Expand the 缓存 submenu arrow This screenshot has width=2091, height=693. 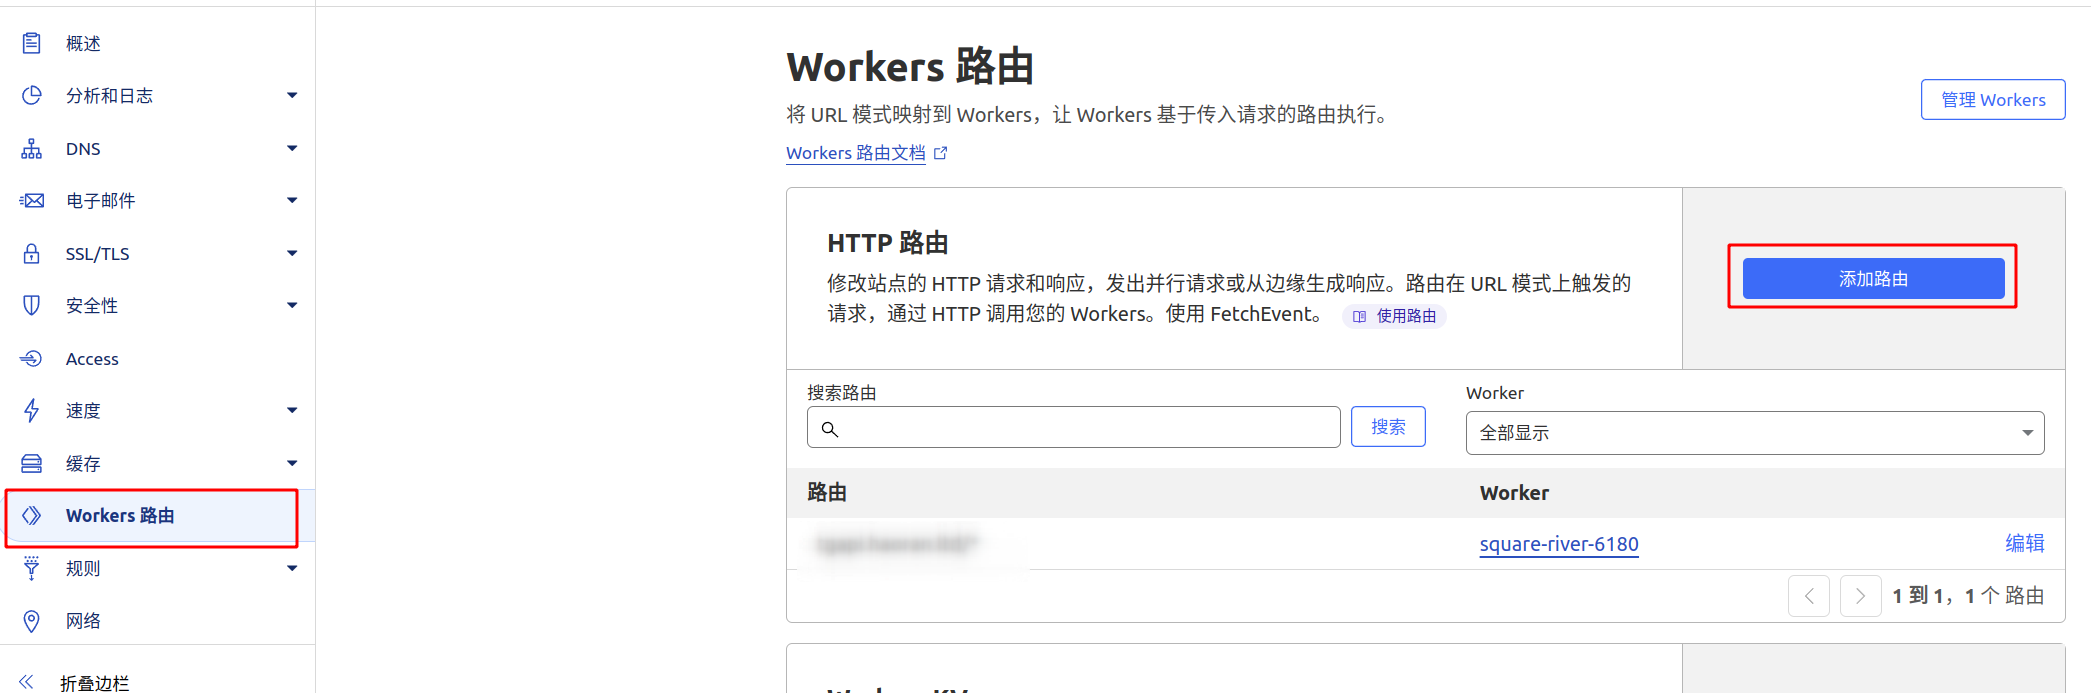tap(292, 464)
